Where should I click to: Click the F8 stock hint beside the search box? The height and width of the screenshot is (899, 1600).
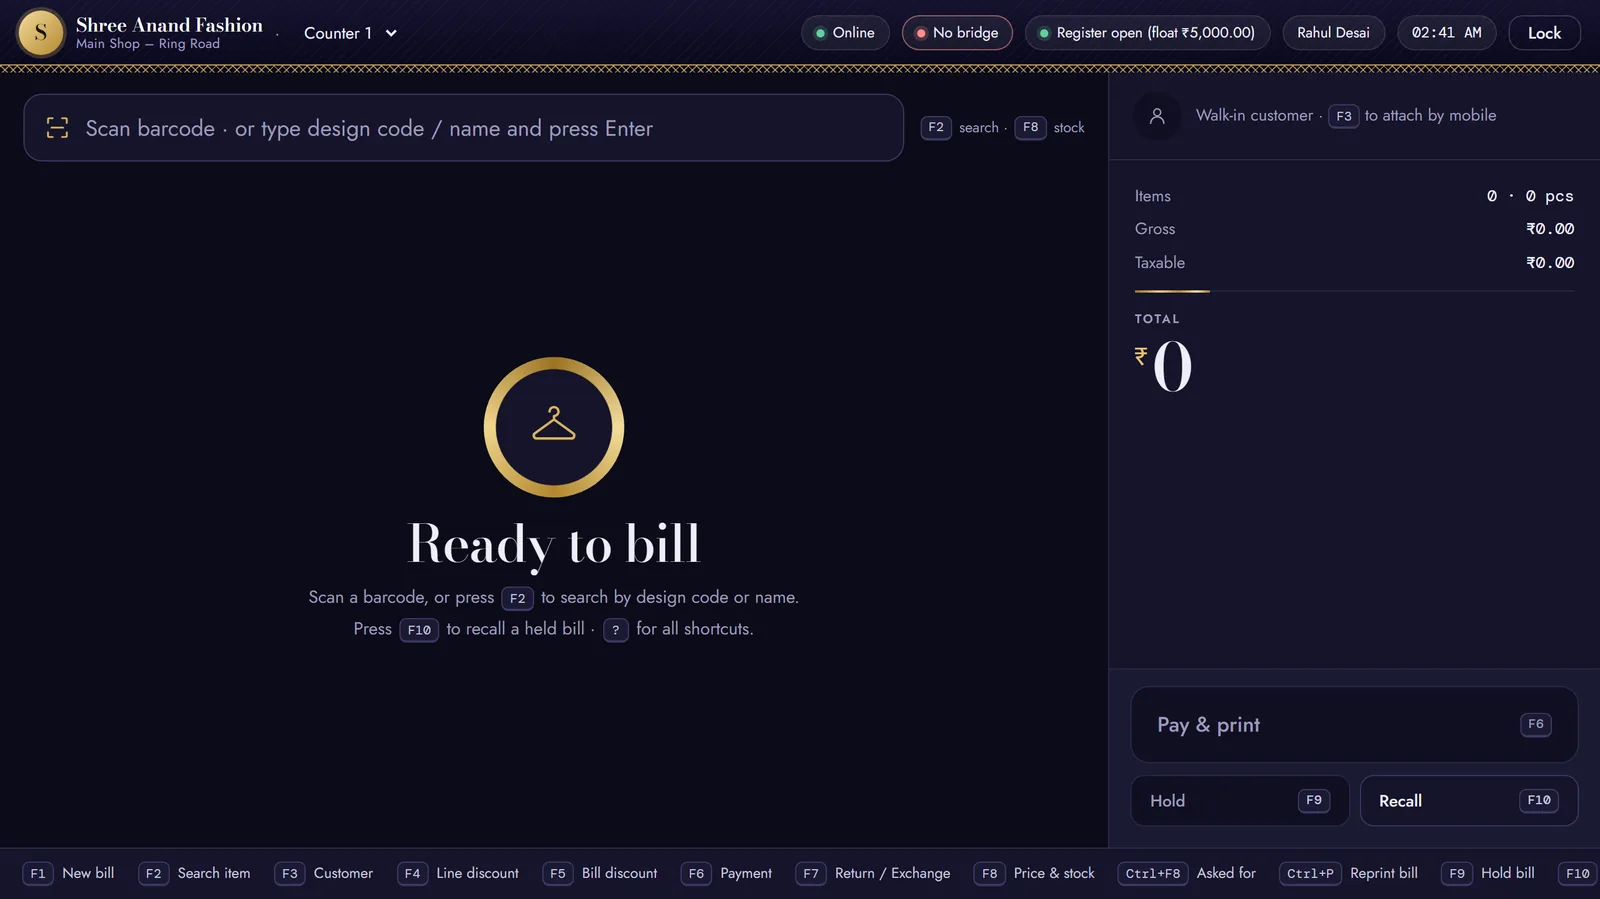[x=1049, y=128]
